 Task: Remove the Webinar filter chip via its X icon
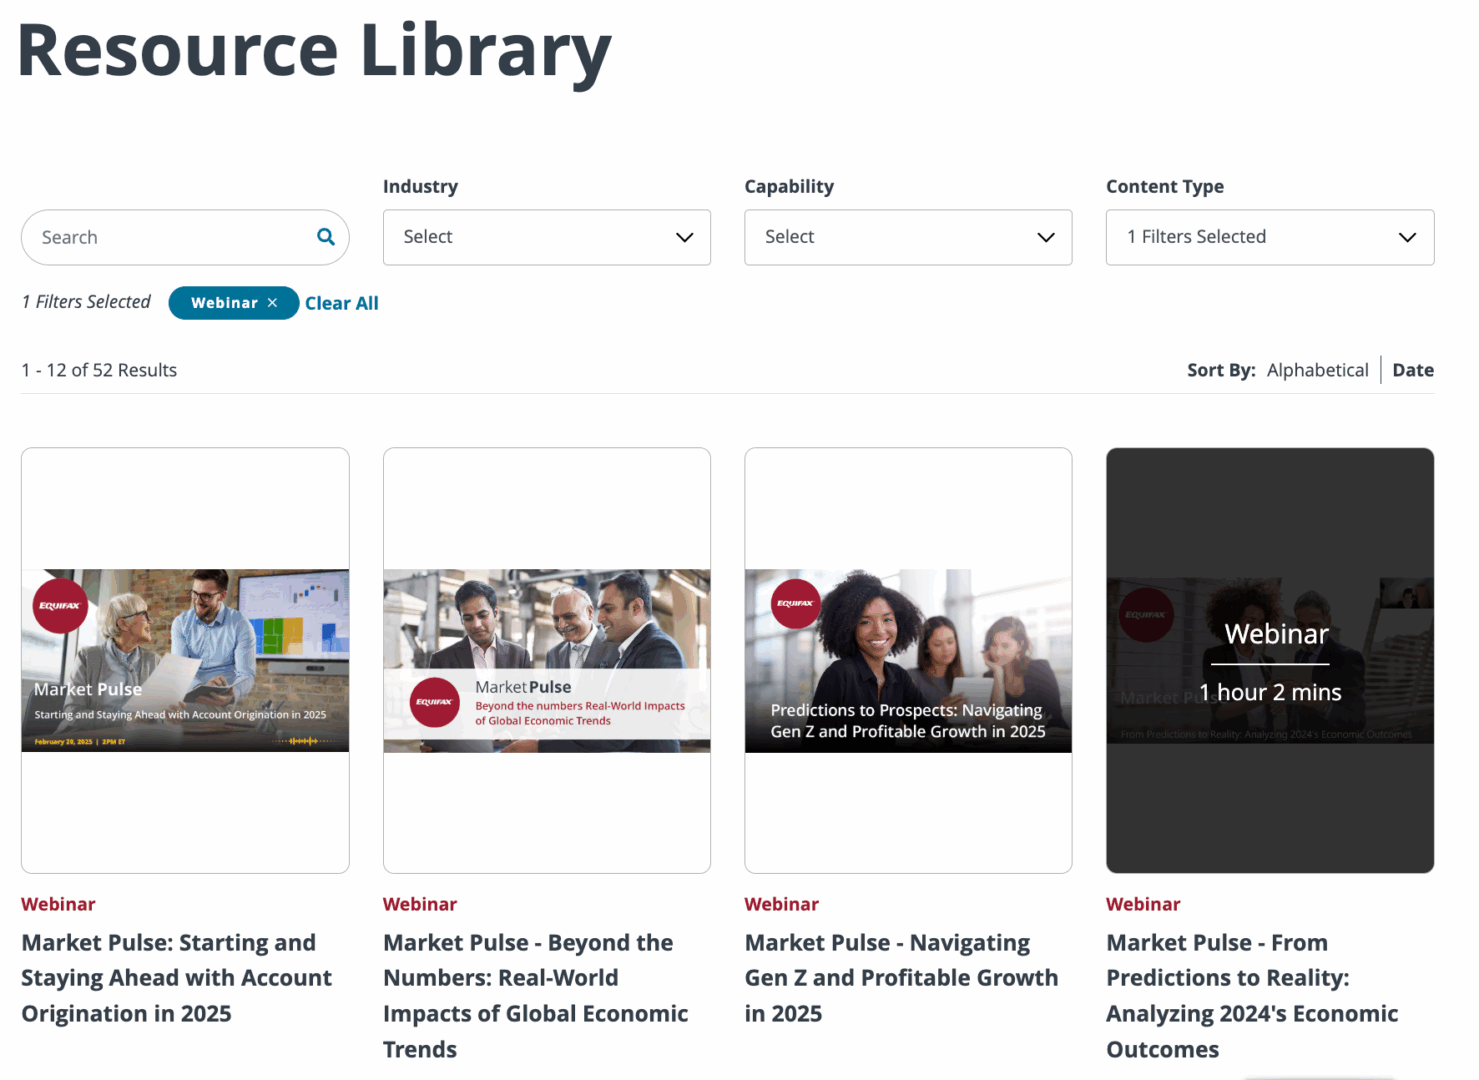[x=271, y=302]
